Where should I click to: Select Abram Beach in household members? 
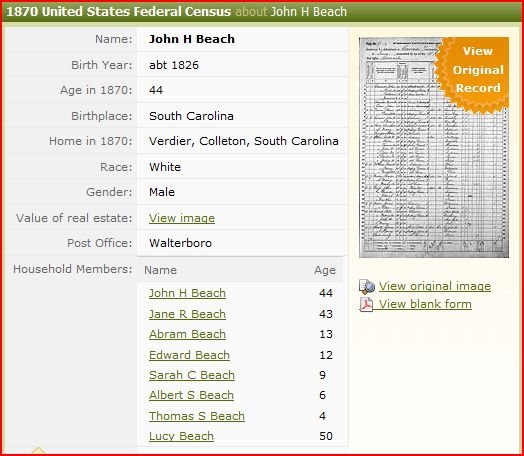click(187, 334)
